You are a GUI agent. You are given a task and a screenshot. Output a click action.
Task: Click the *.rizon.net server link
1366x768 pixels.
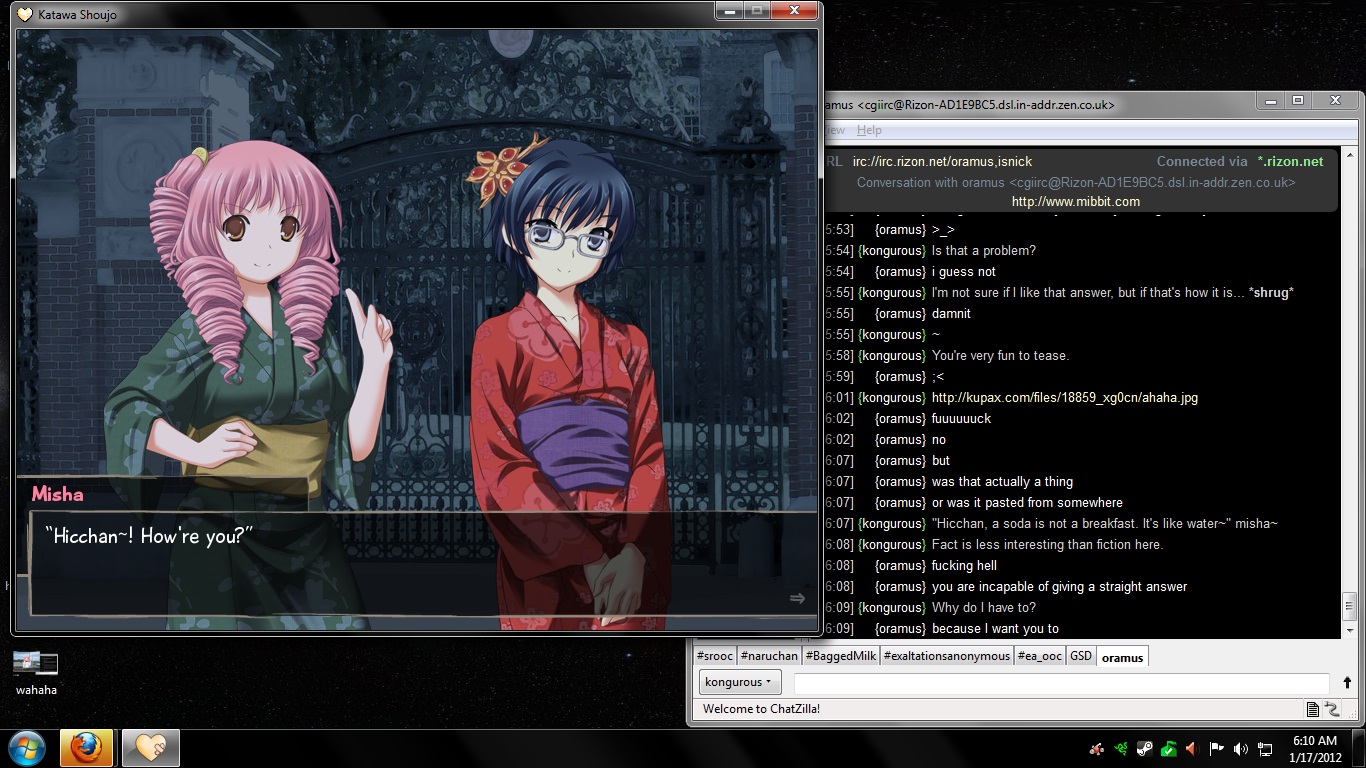click(x=1290, y=161)
